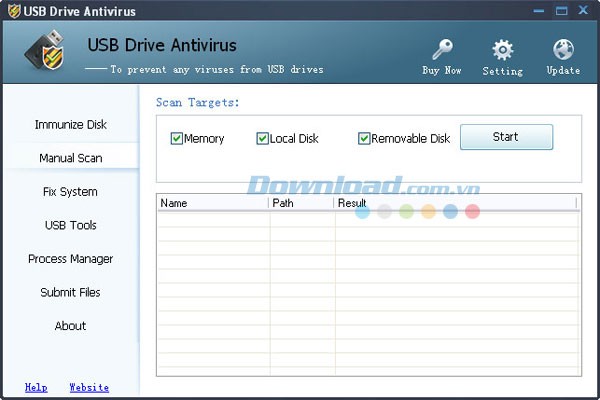The image size is (600, 400).
Task: Open USB Tools from the sidebar
Action: [71, 225]
